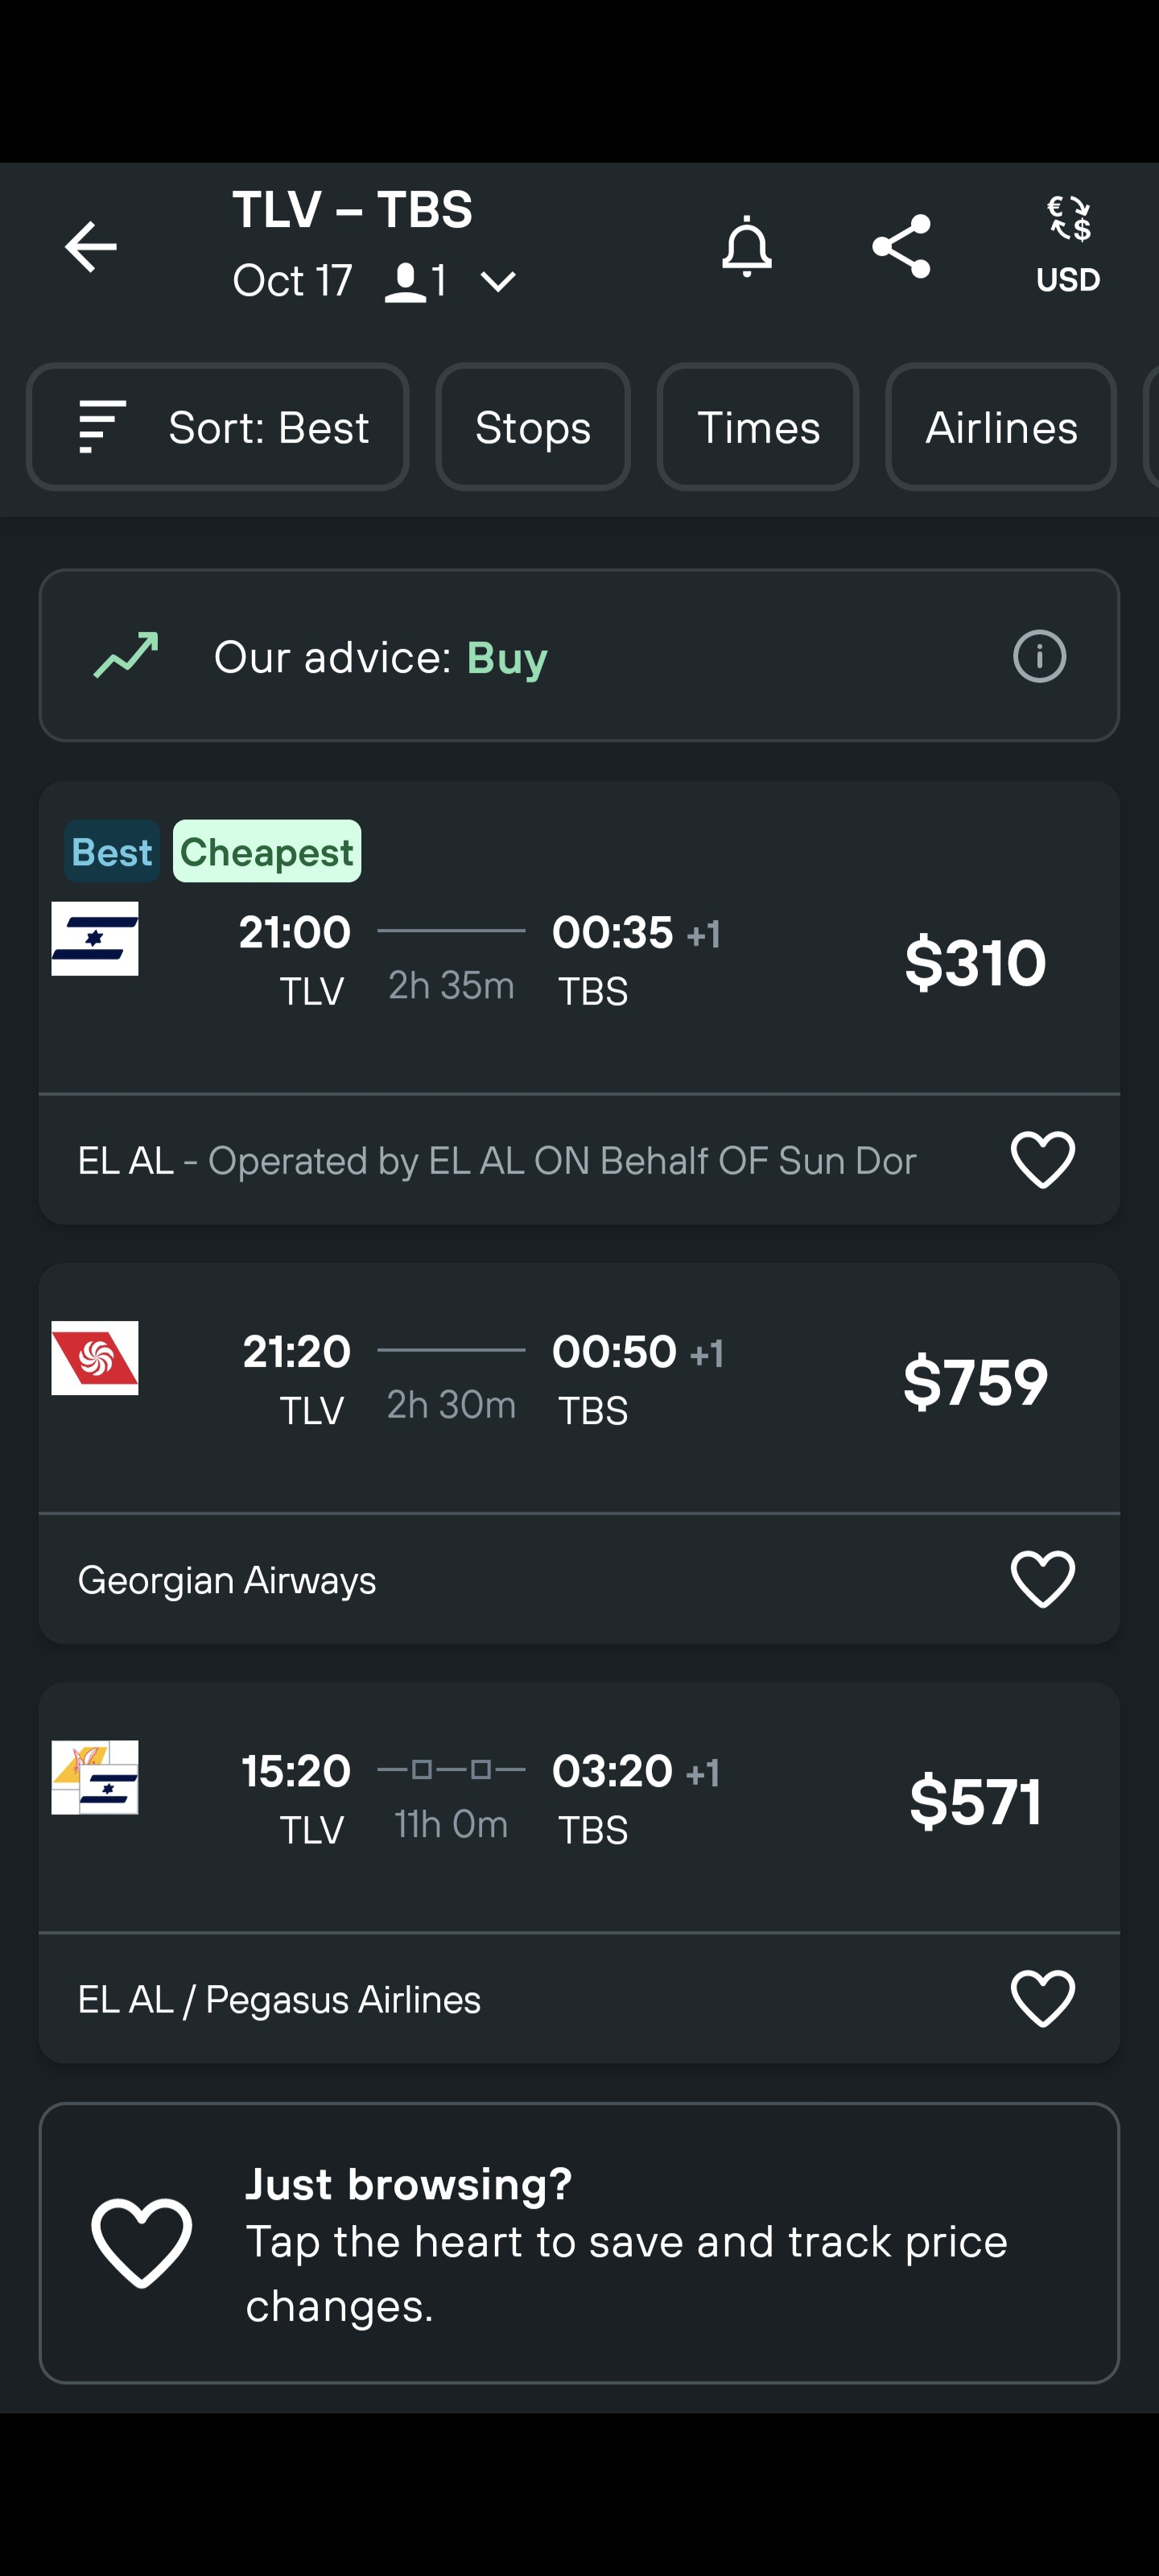The height and width of the screenshot is (2576, 1159).
Task: Tap the EL AL airline logo
Action: 95,939
